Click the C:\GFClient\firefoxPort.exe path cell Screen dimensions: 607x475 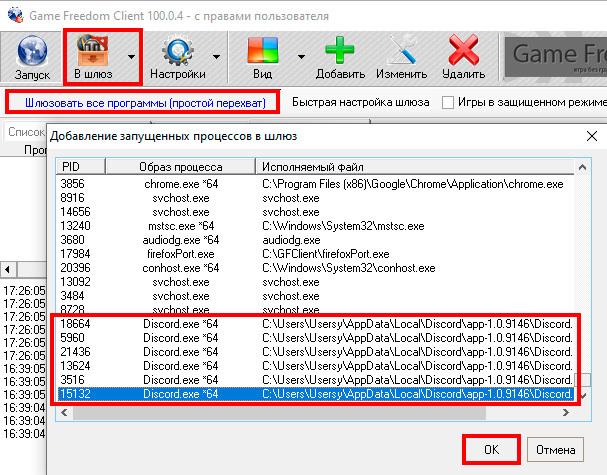tap(326, 254)
